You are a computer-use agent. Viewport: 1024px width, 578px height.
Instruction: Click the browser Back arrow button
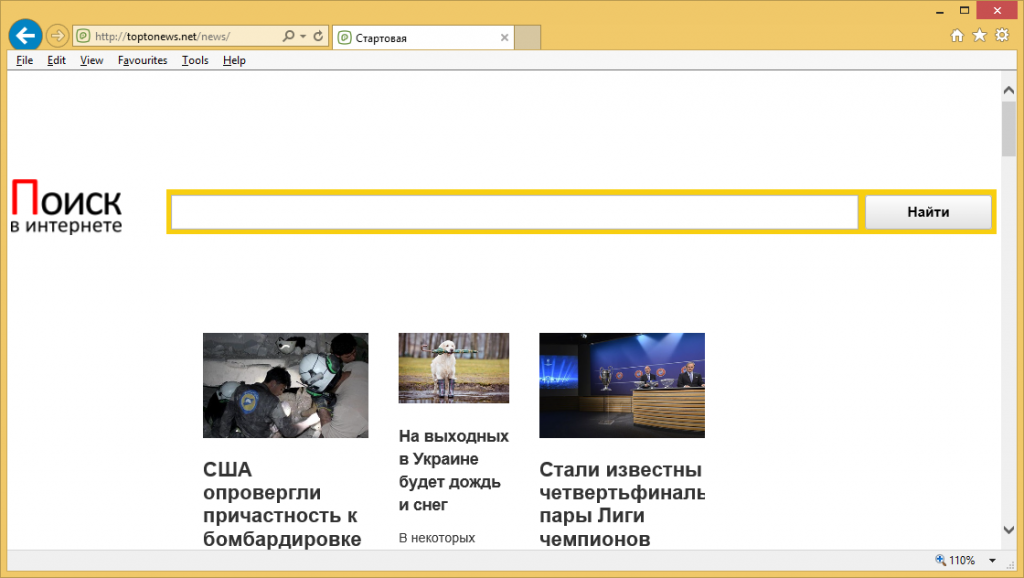point(25,36)
